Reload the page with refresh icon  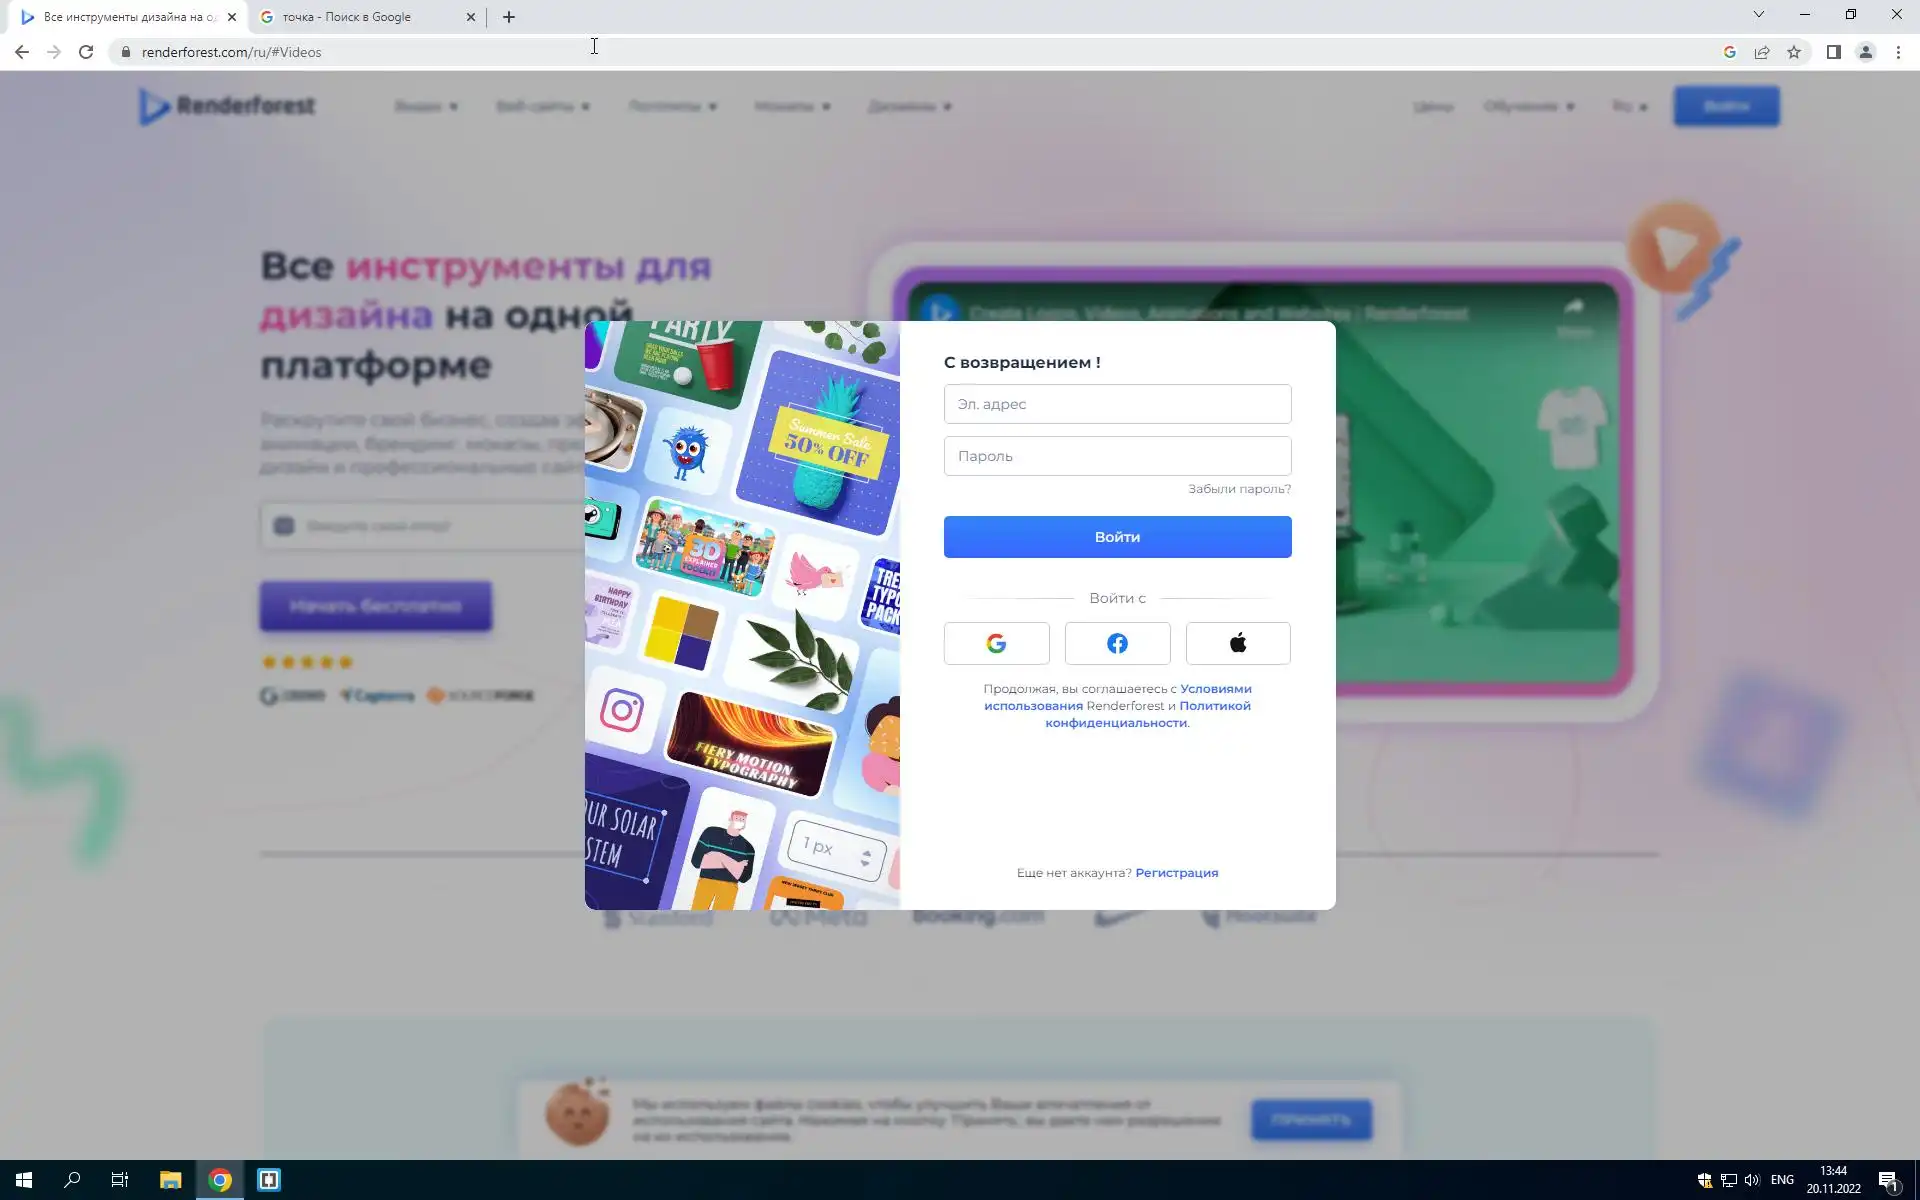86,52
